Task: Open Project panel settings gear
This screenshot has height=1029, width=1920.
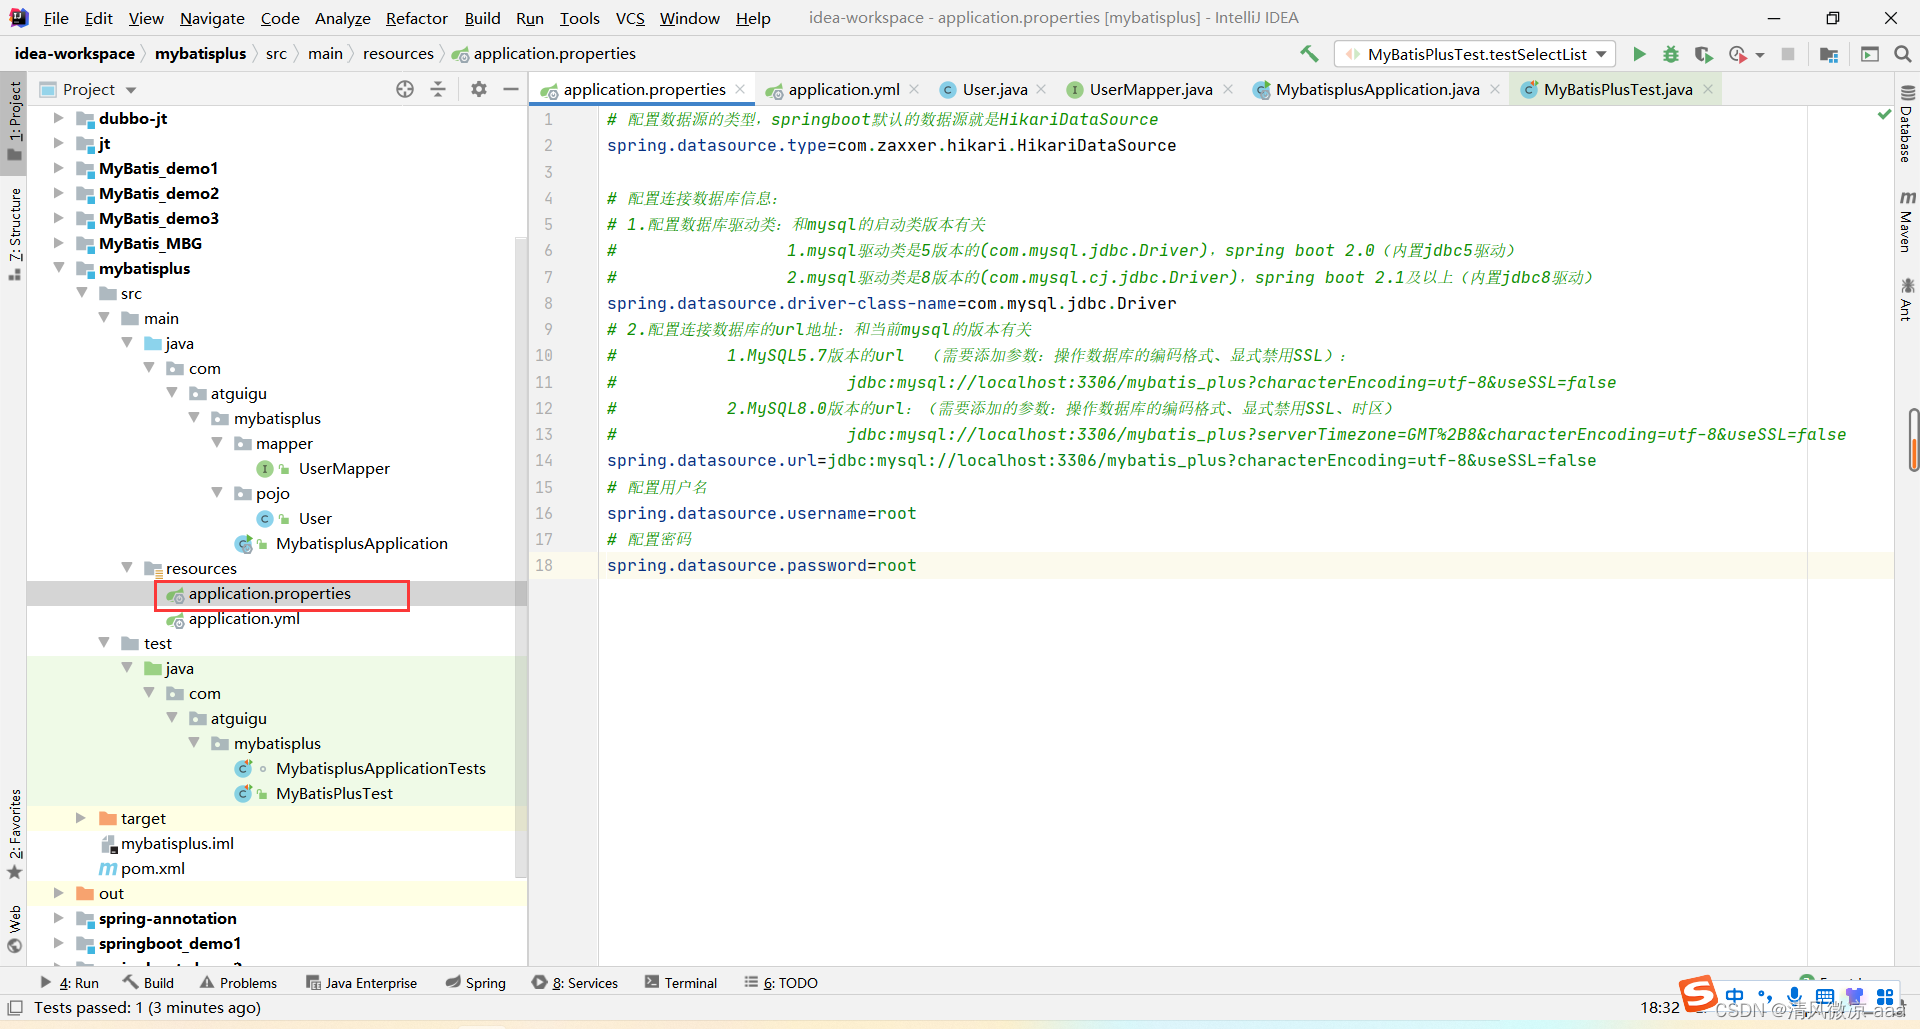Action: coord(479,89)
